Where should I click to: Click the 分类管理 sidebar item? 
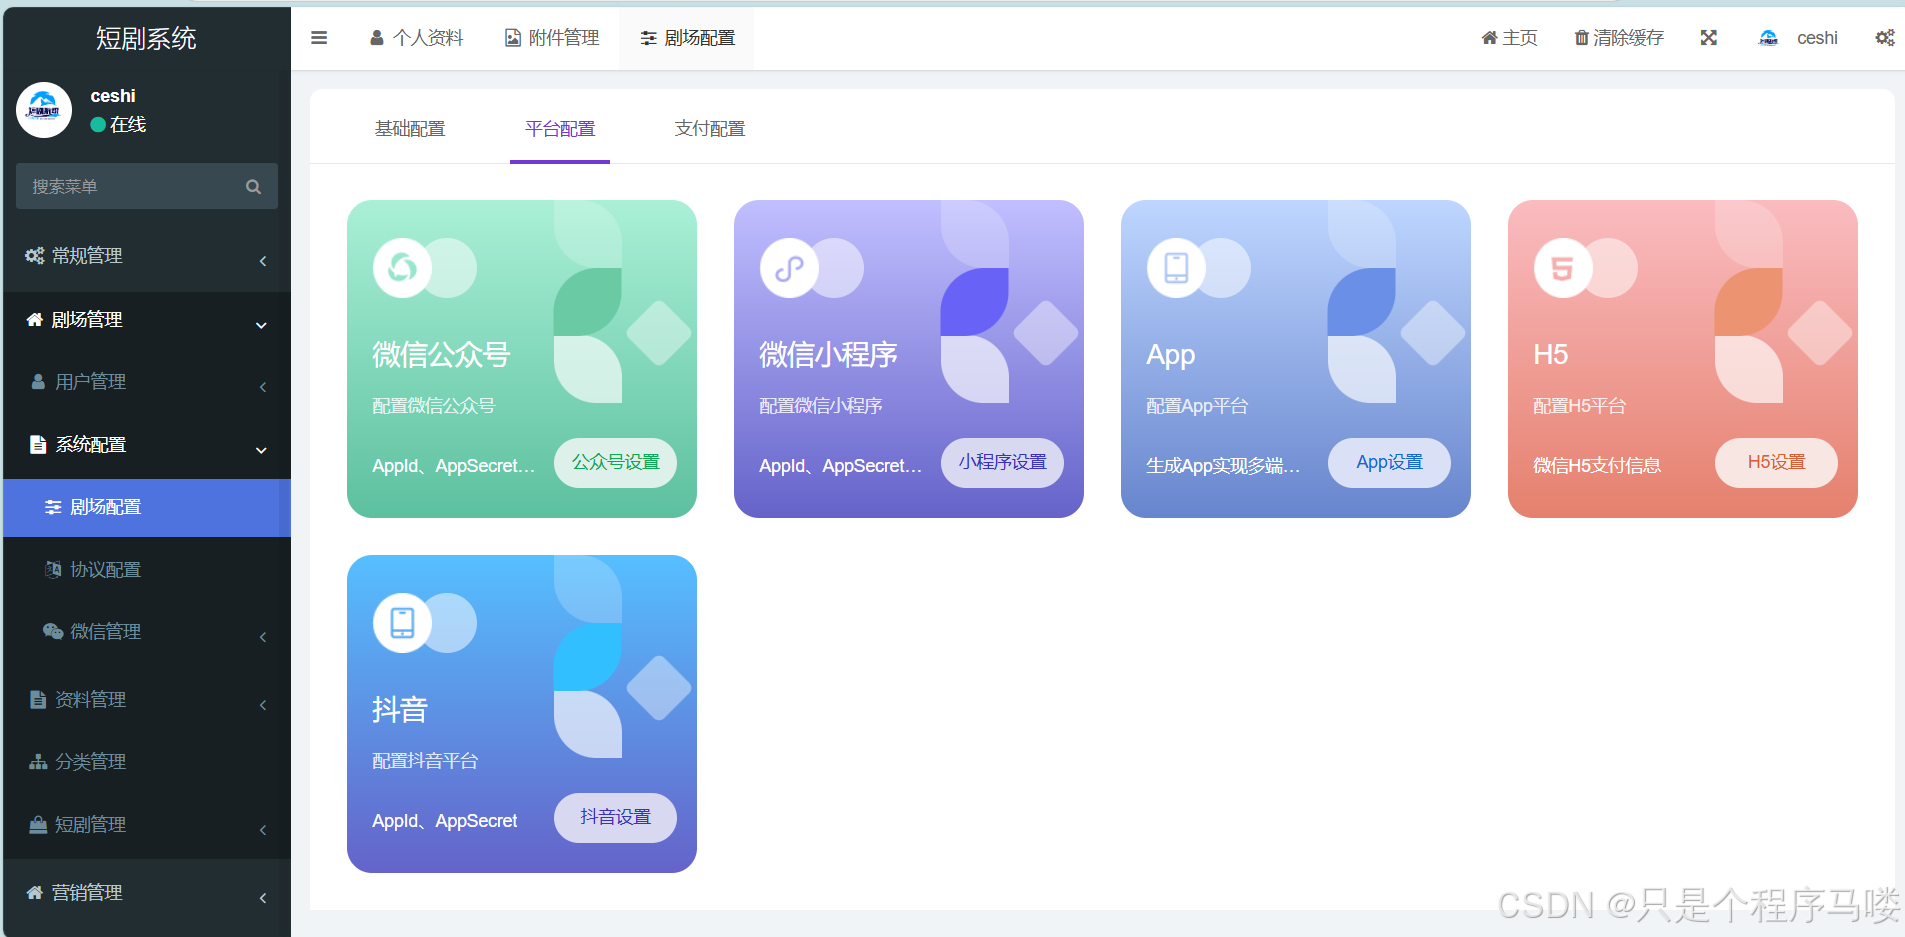click(x=147, y=762)
